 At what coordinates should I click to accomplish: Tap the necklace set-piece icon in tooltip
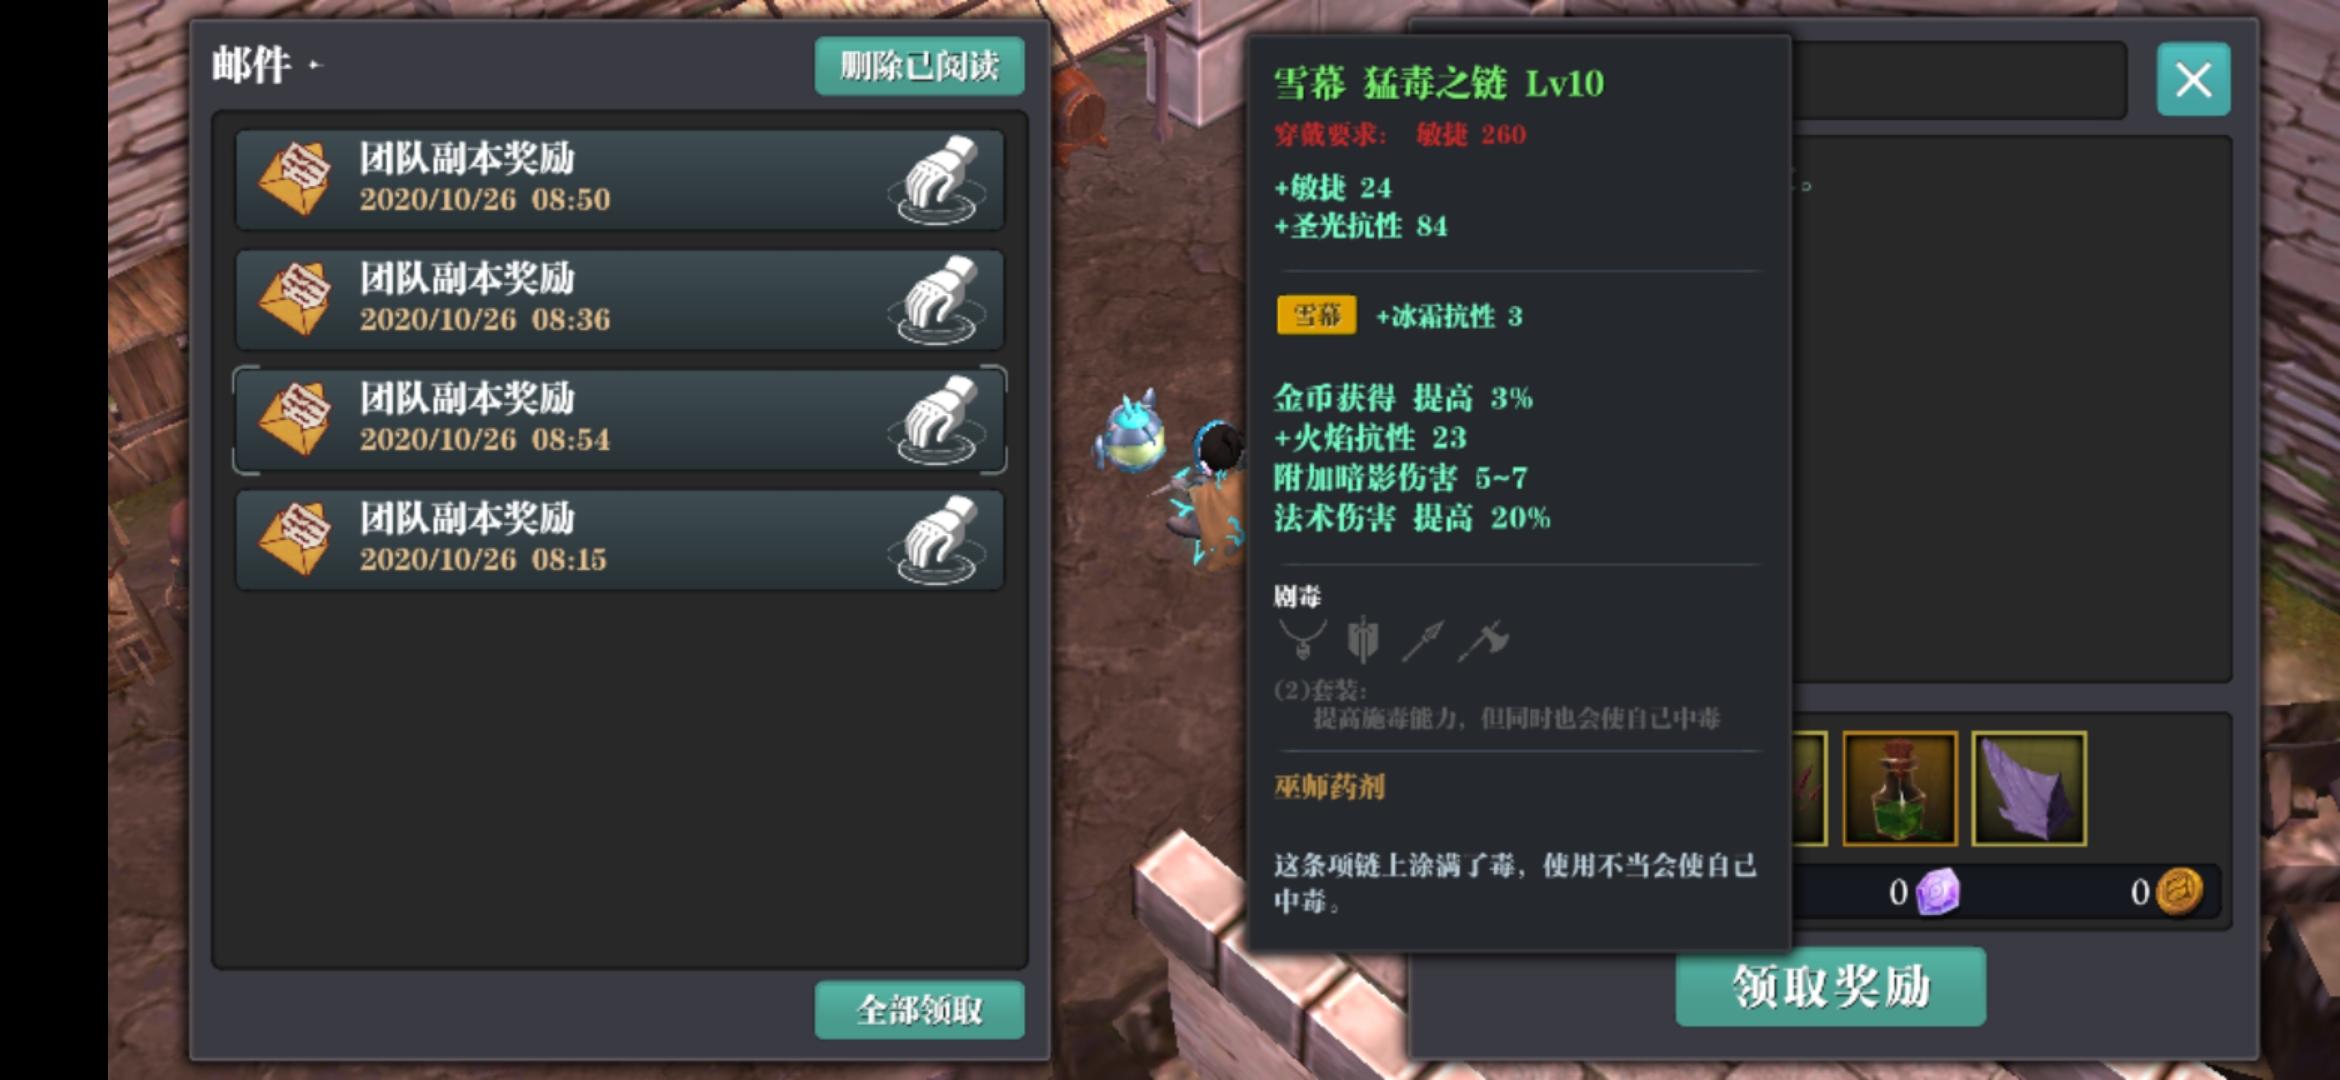coord(1303,640)
